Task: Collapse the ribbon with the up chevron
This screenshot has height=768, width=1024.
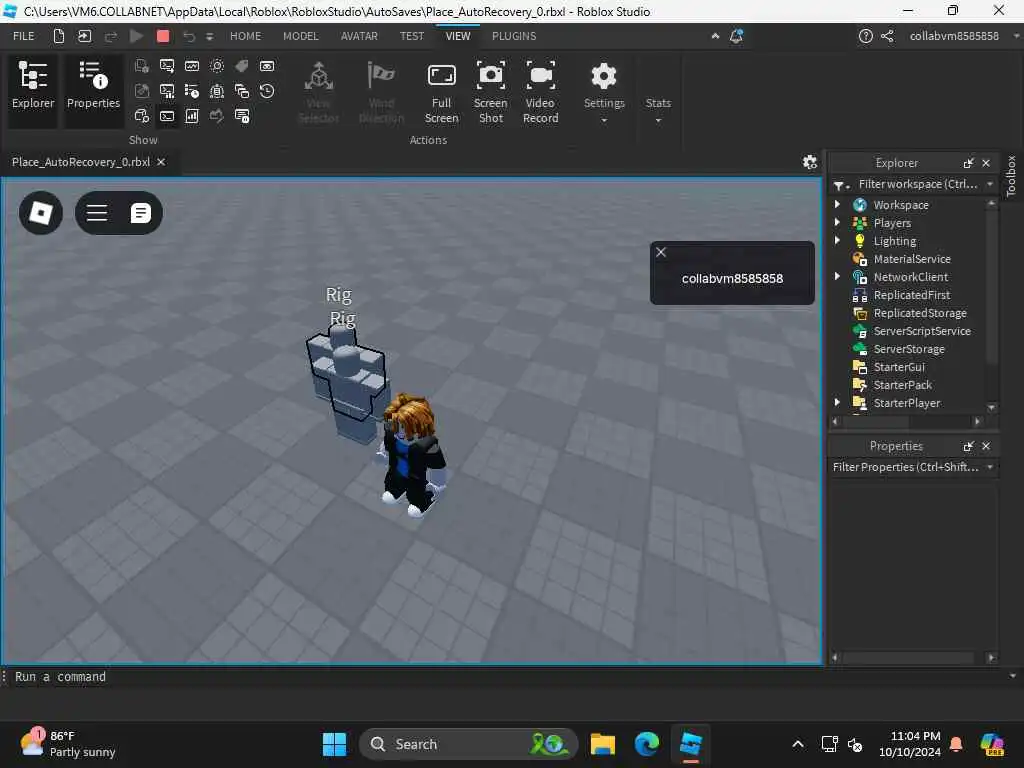Action: click(x=715, y=36)
